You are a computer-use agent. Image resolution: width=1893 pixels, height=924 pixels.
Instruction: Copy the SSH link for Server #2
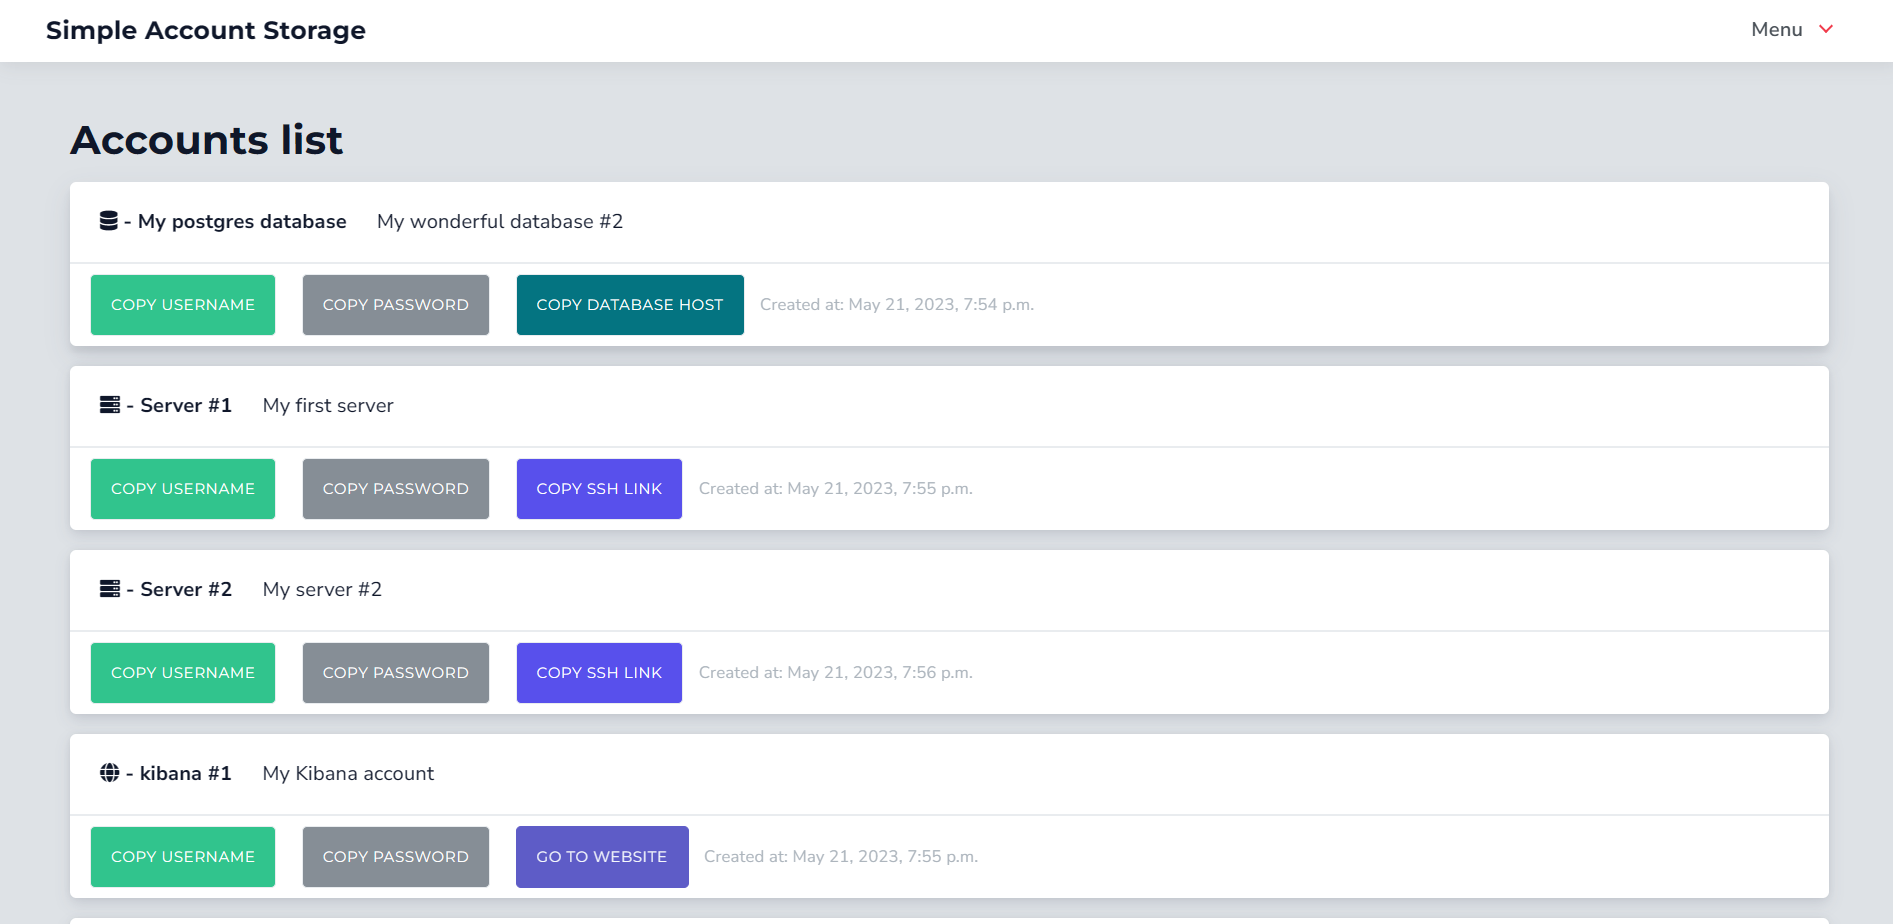point(598,672)
